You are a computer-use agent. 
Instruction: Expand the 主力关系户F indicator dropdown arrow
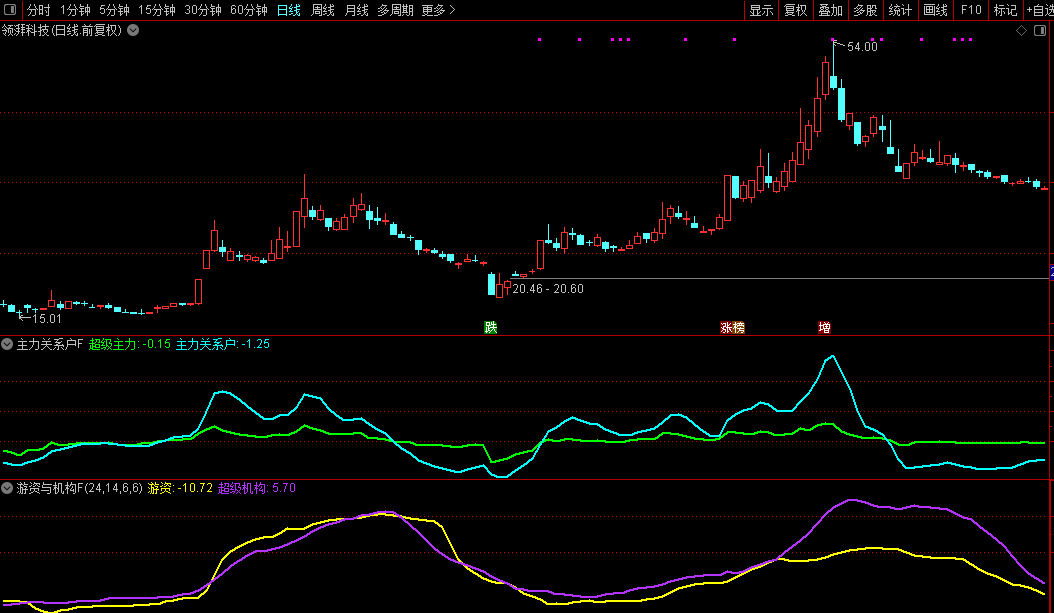point(8,344)
